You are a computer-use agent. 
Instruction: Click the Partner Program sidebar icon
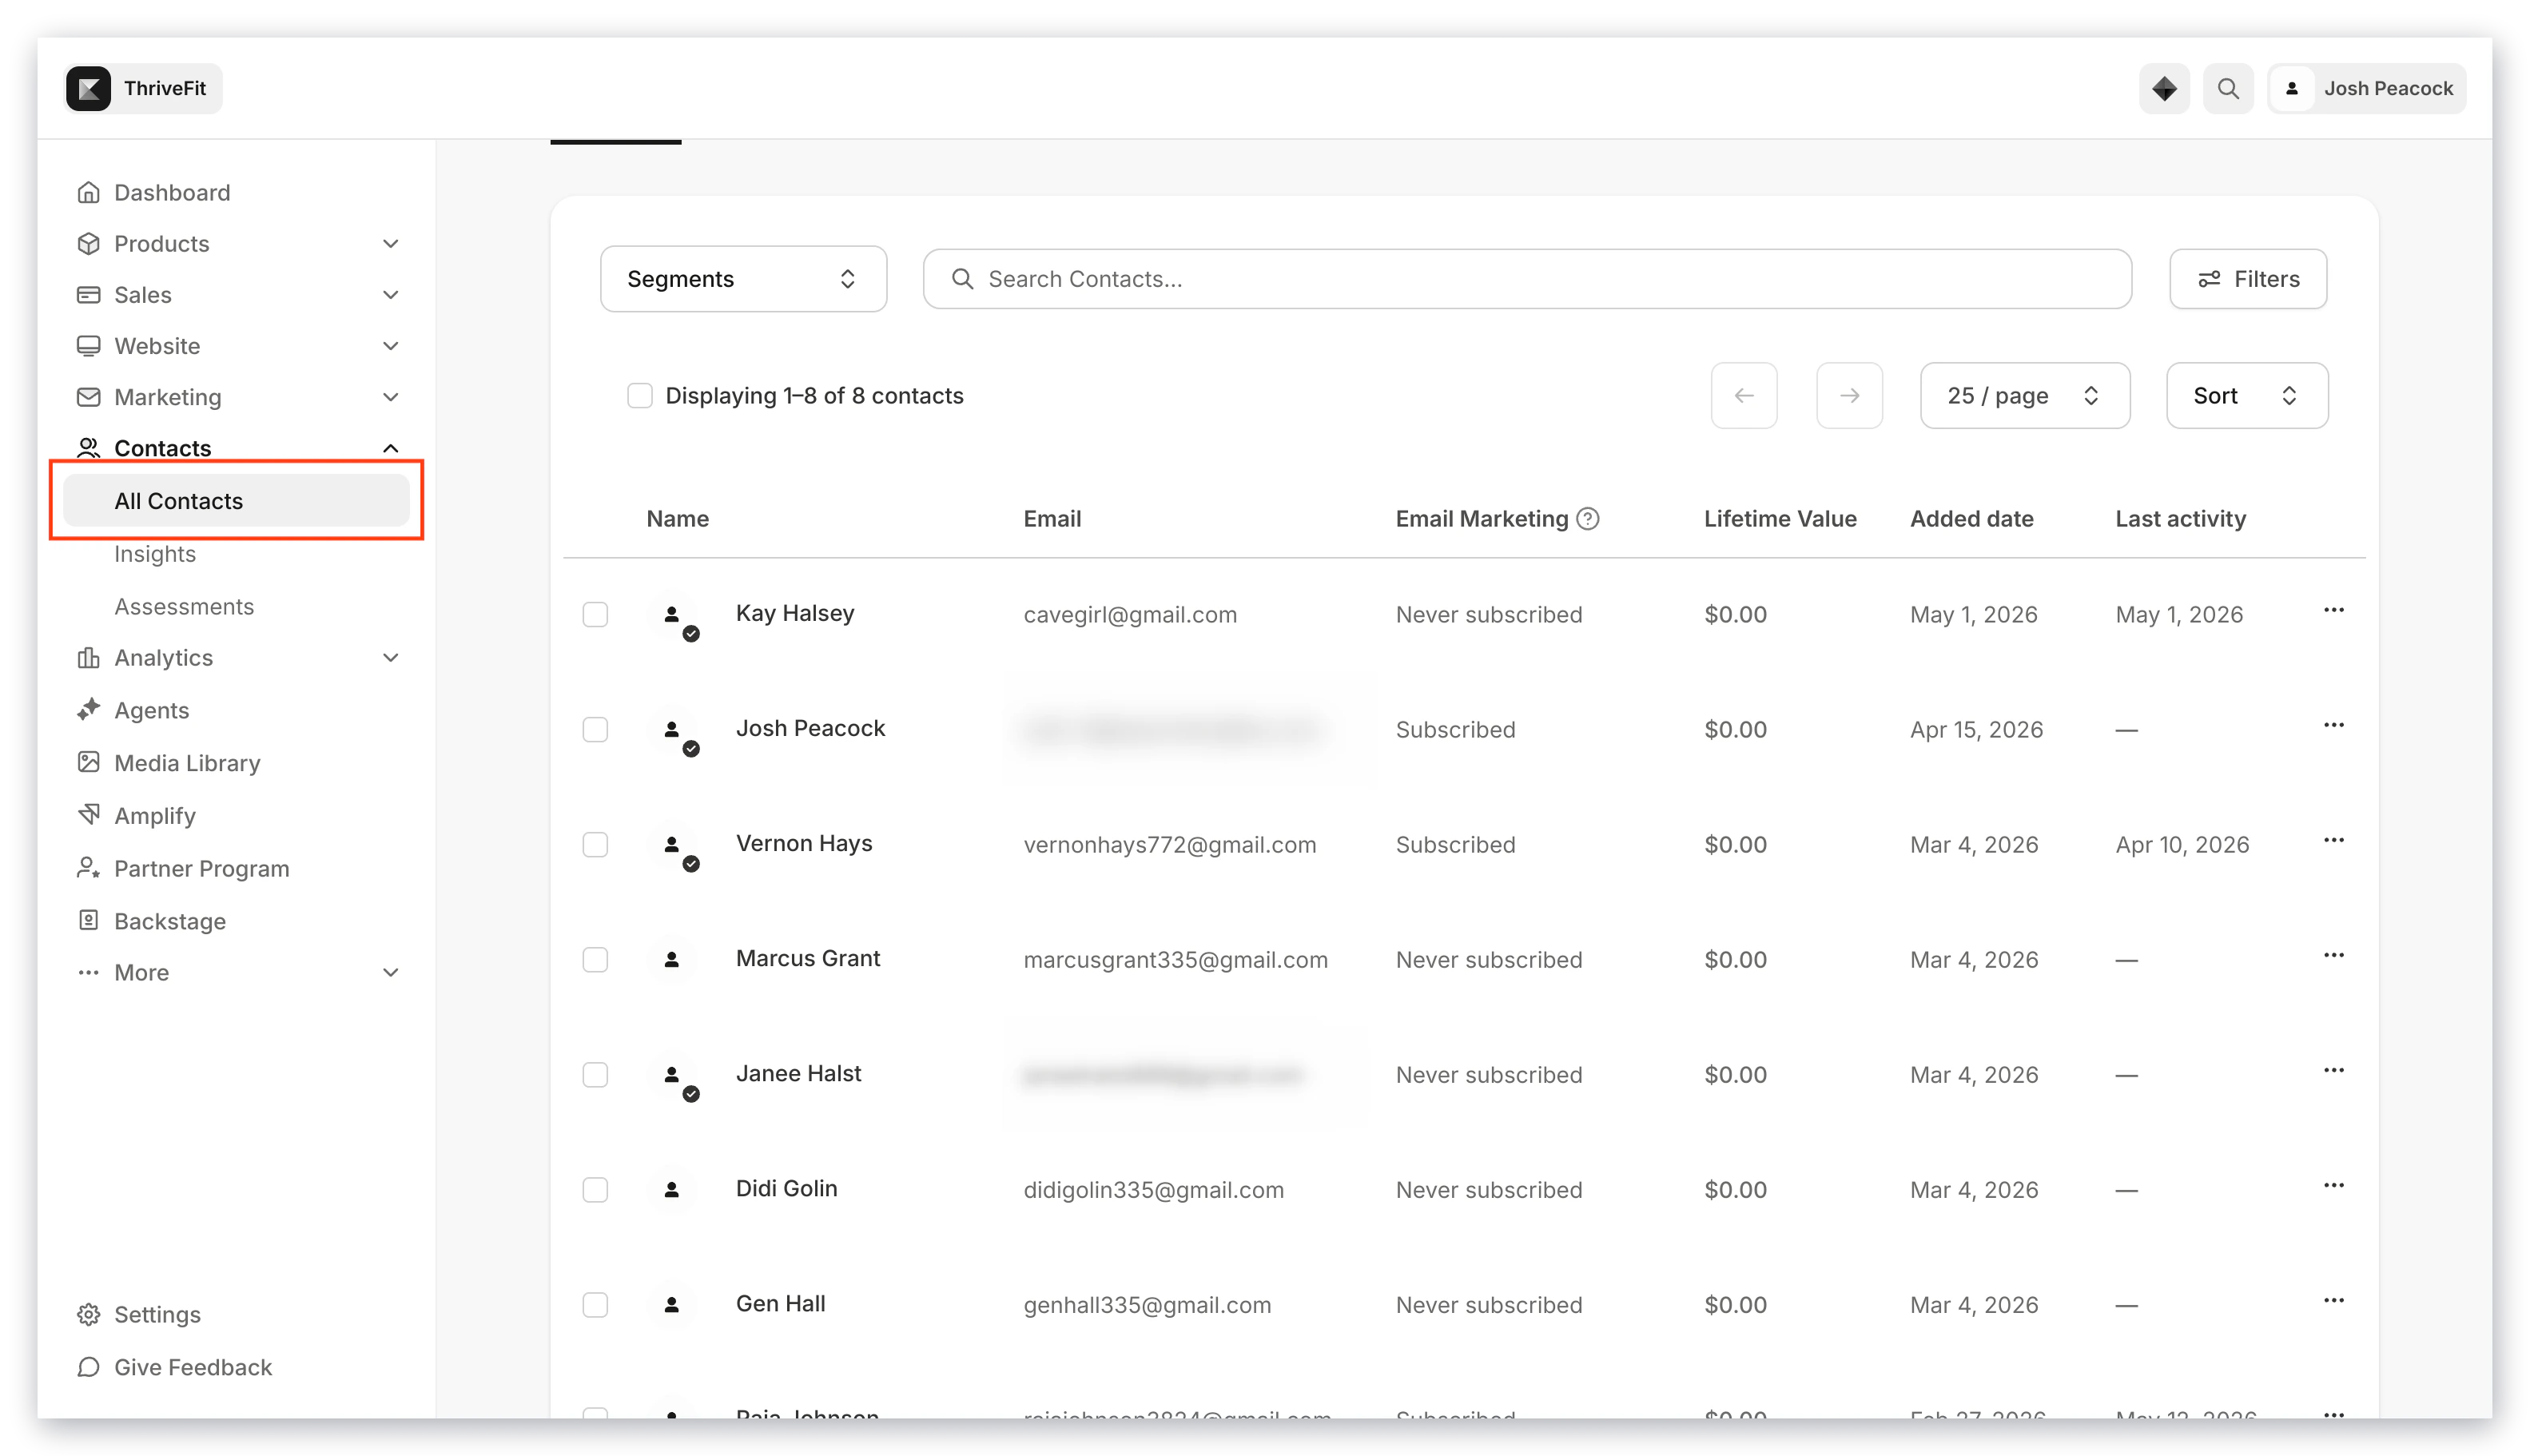(x=89, y=867)
